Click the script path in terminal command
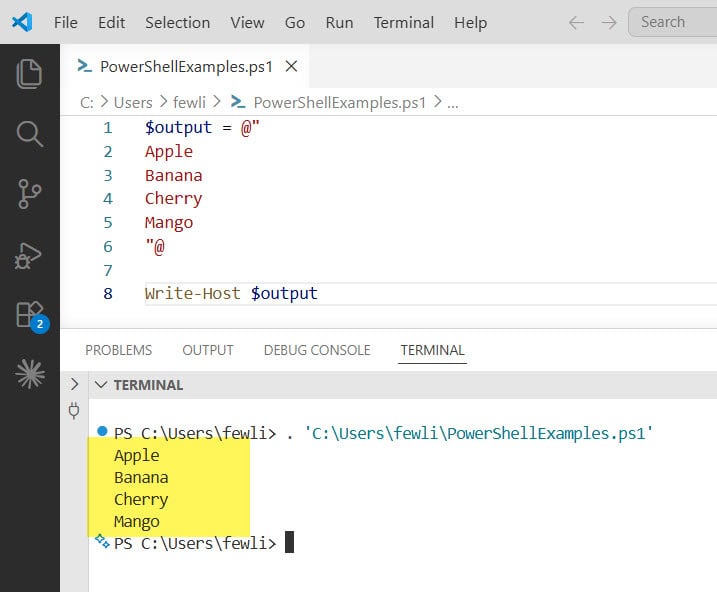717x592 pixels. [479, 433]
